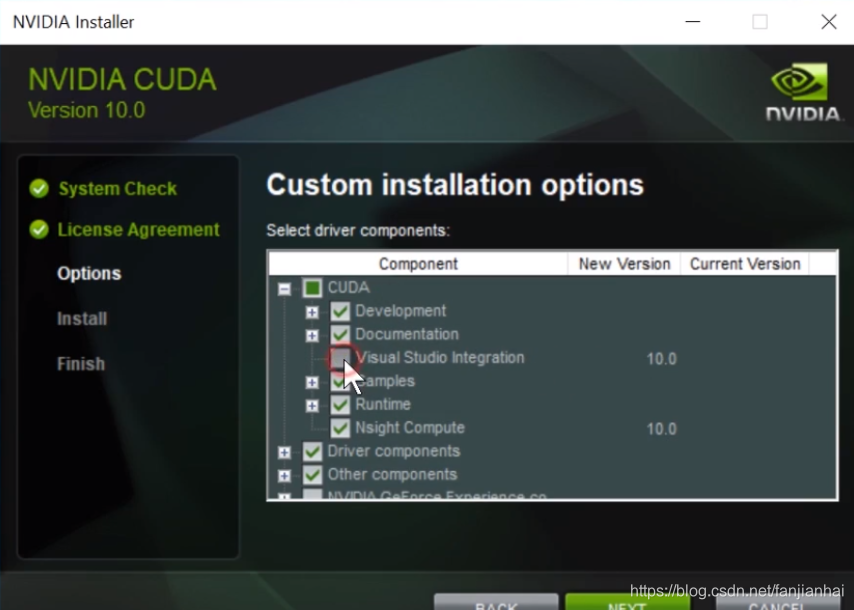
Task: Close the NVIDIA Installer window
Action: point(829,22)
